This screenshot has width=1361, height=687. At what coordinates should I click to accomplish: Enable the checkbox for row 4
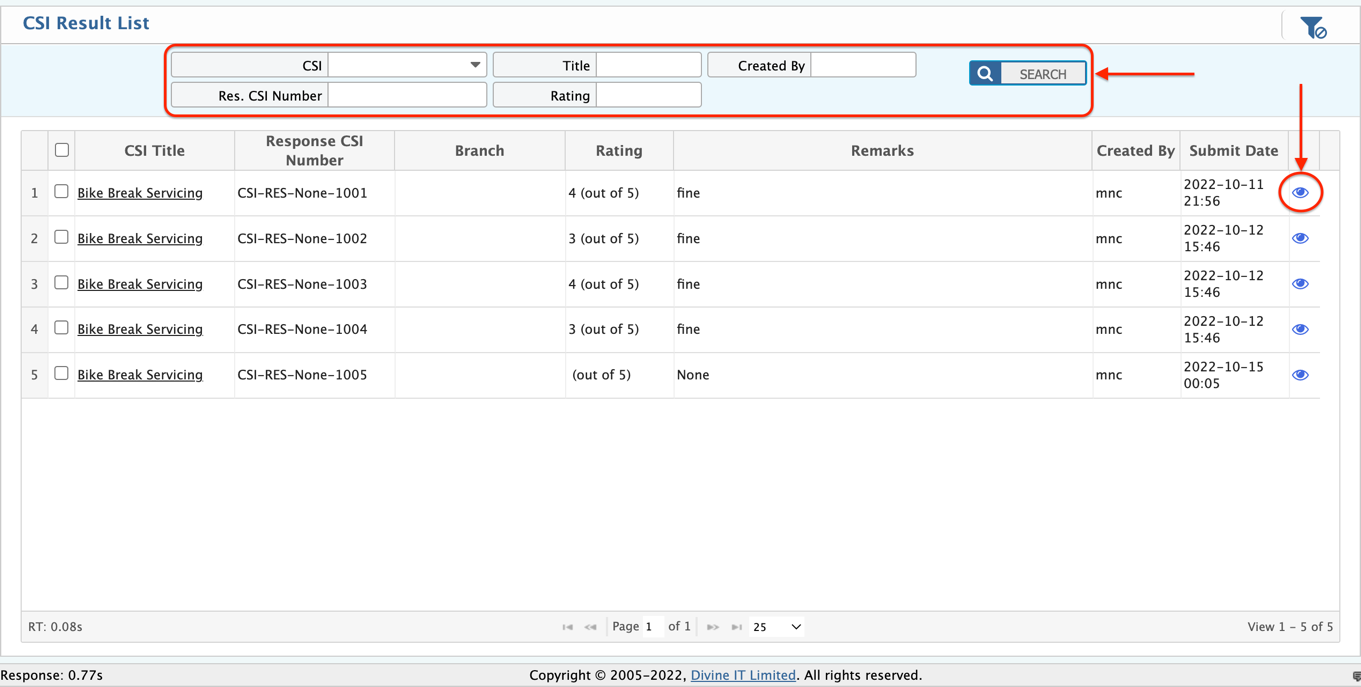coord(61,329)
